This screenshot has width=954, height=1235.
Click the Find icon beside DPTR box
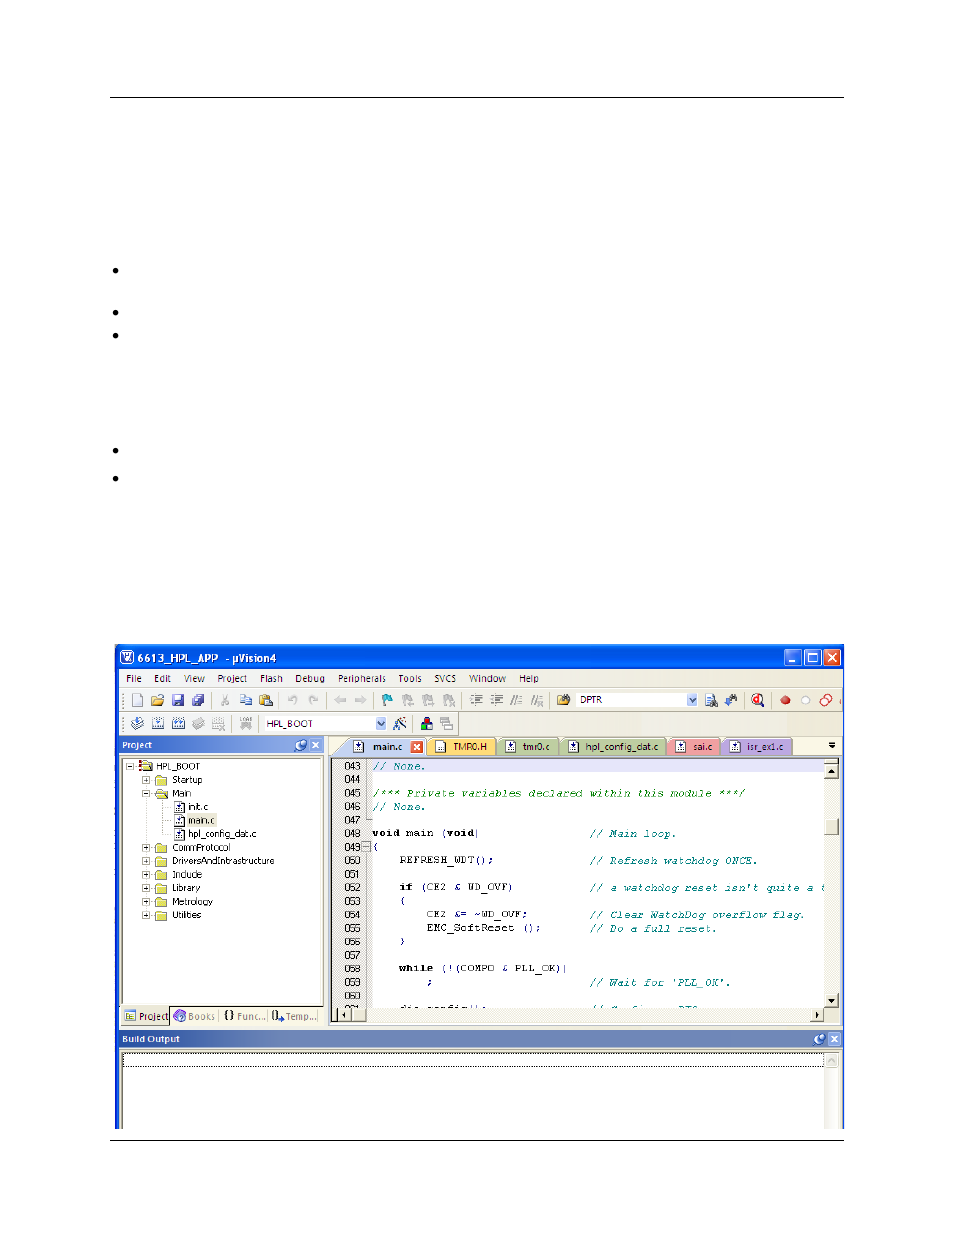(x=711, y=700)
